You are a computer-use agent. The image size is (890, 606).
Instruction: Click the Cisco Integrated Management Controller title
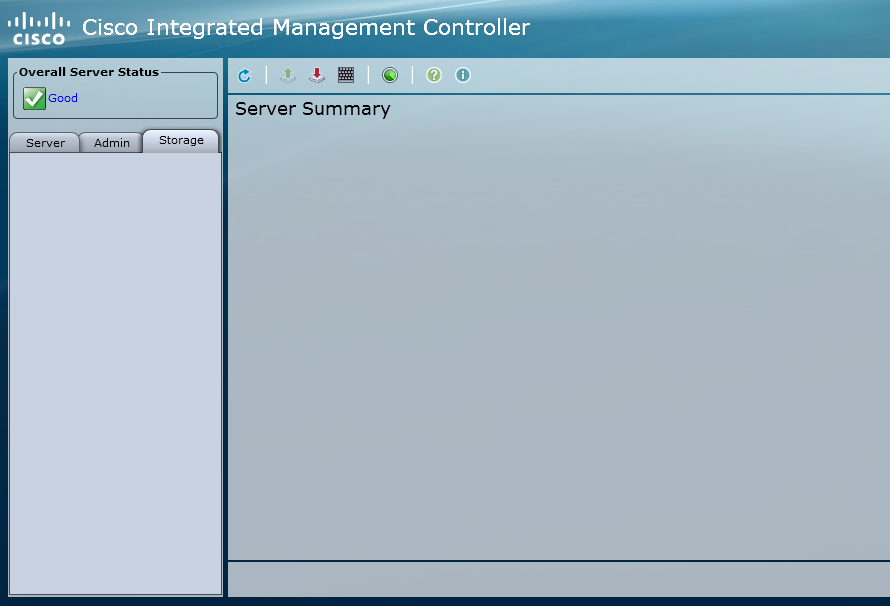[x=303, y=27]
